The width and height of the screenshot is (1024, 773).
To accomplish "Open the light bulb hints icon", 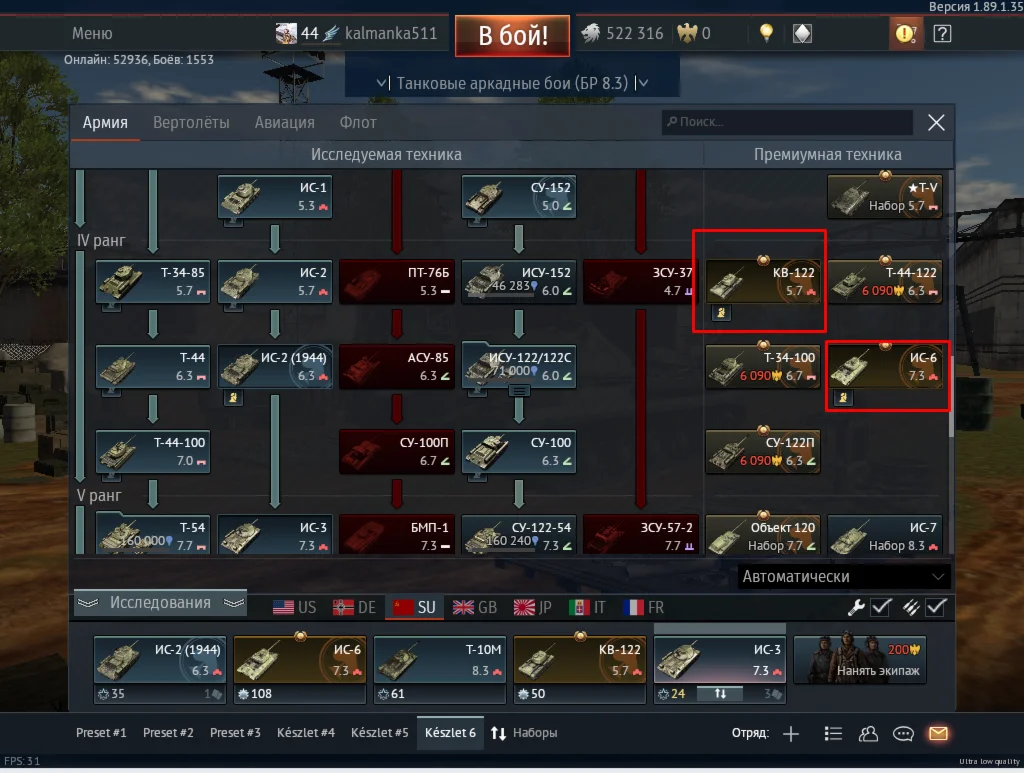I will 766,33.
